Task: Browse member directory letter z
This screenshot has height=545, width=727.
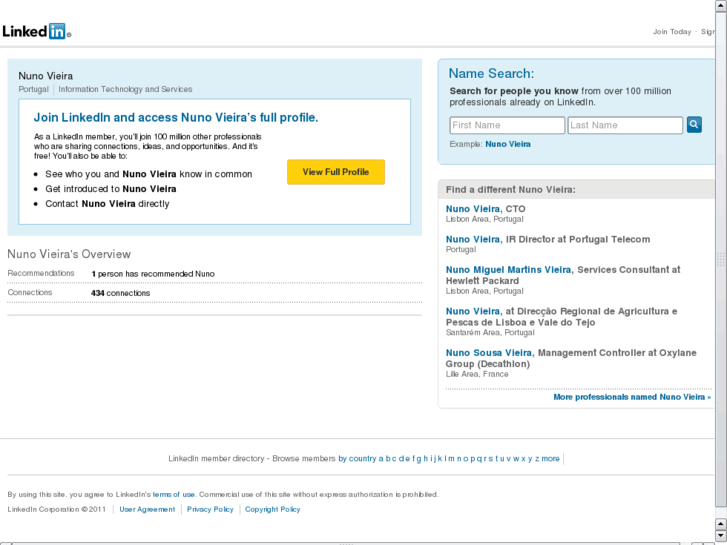Action: point(537,459)
